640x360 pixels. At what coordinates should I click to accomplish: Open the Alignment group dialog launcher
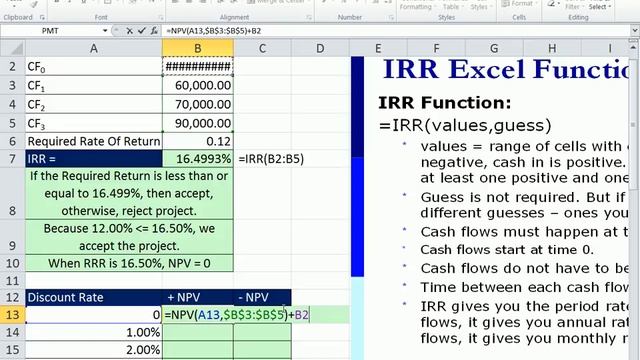pos(309,17)
